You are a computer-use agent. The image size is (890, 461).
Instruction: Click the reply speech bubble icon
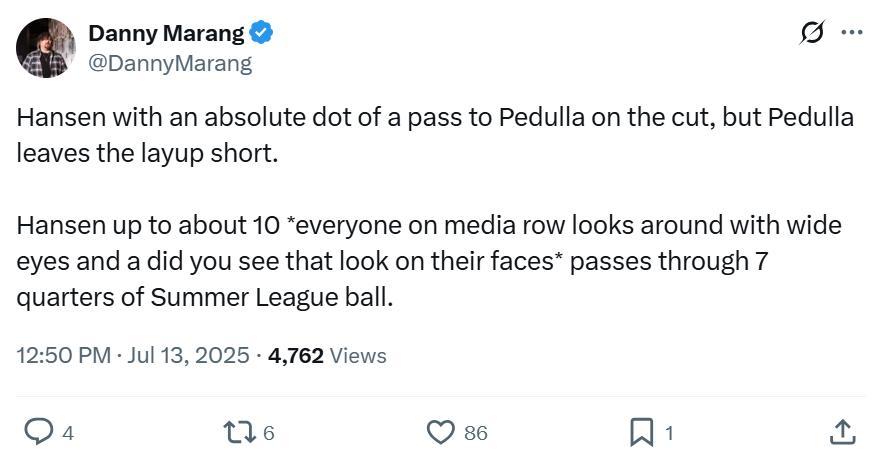[38, 432]
